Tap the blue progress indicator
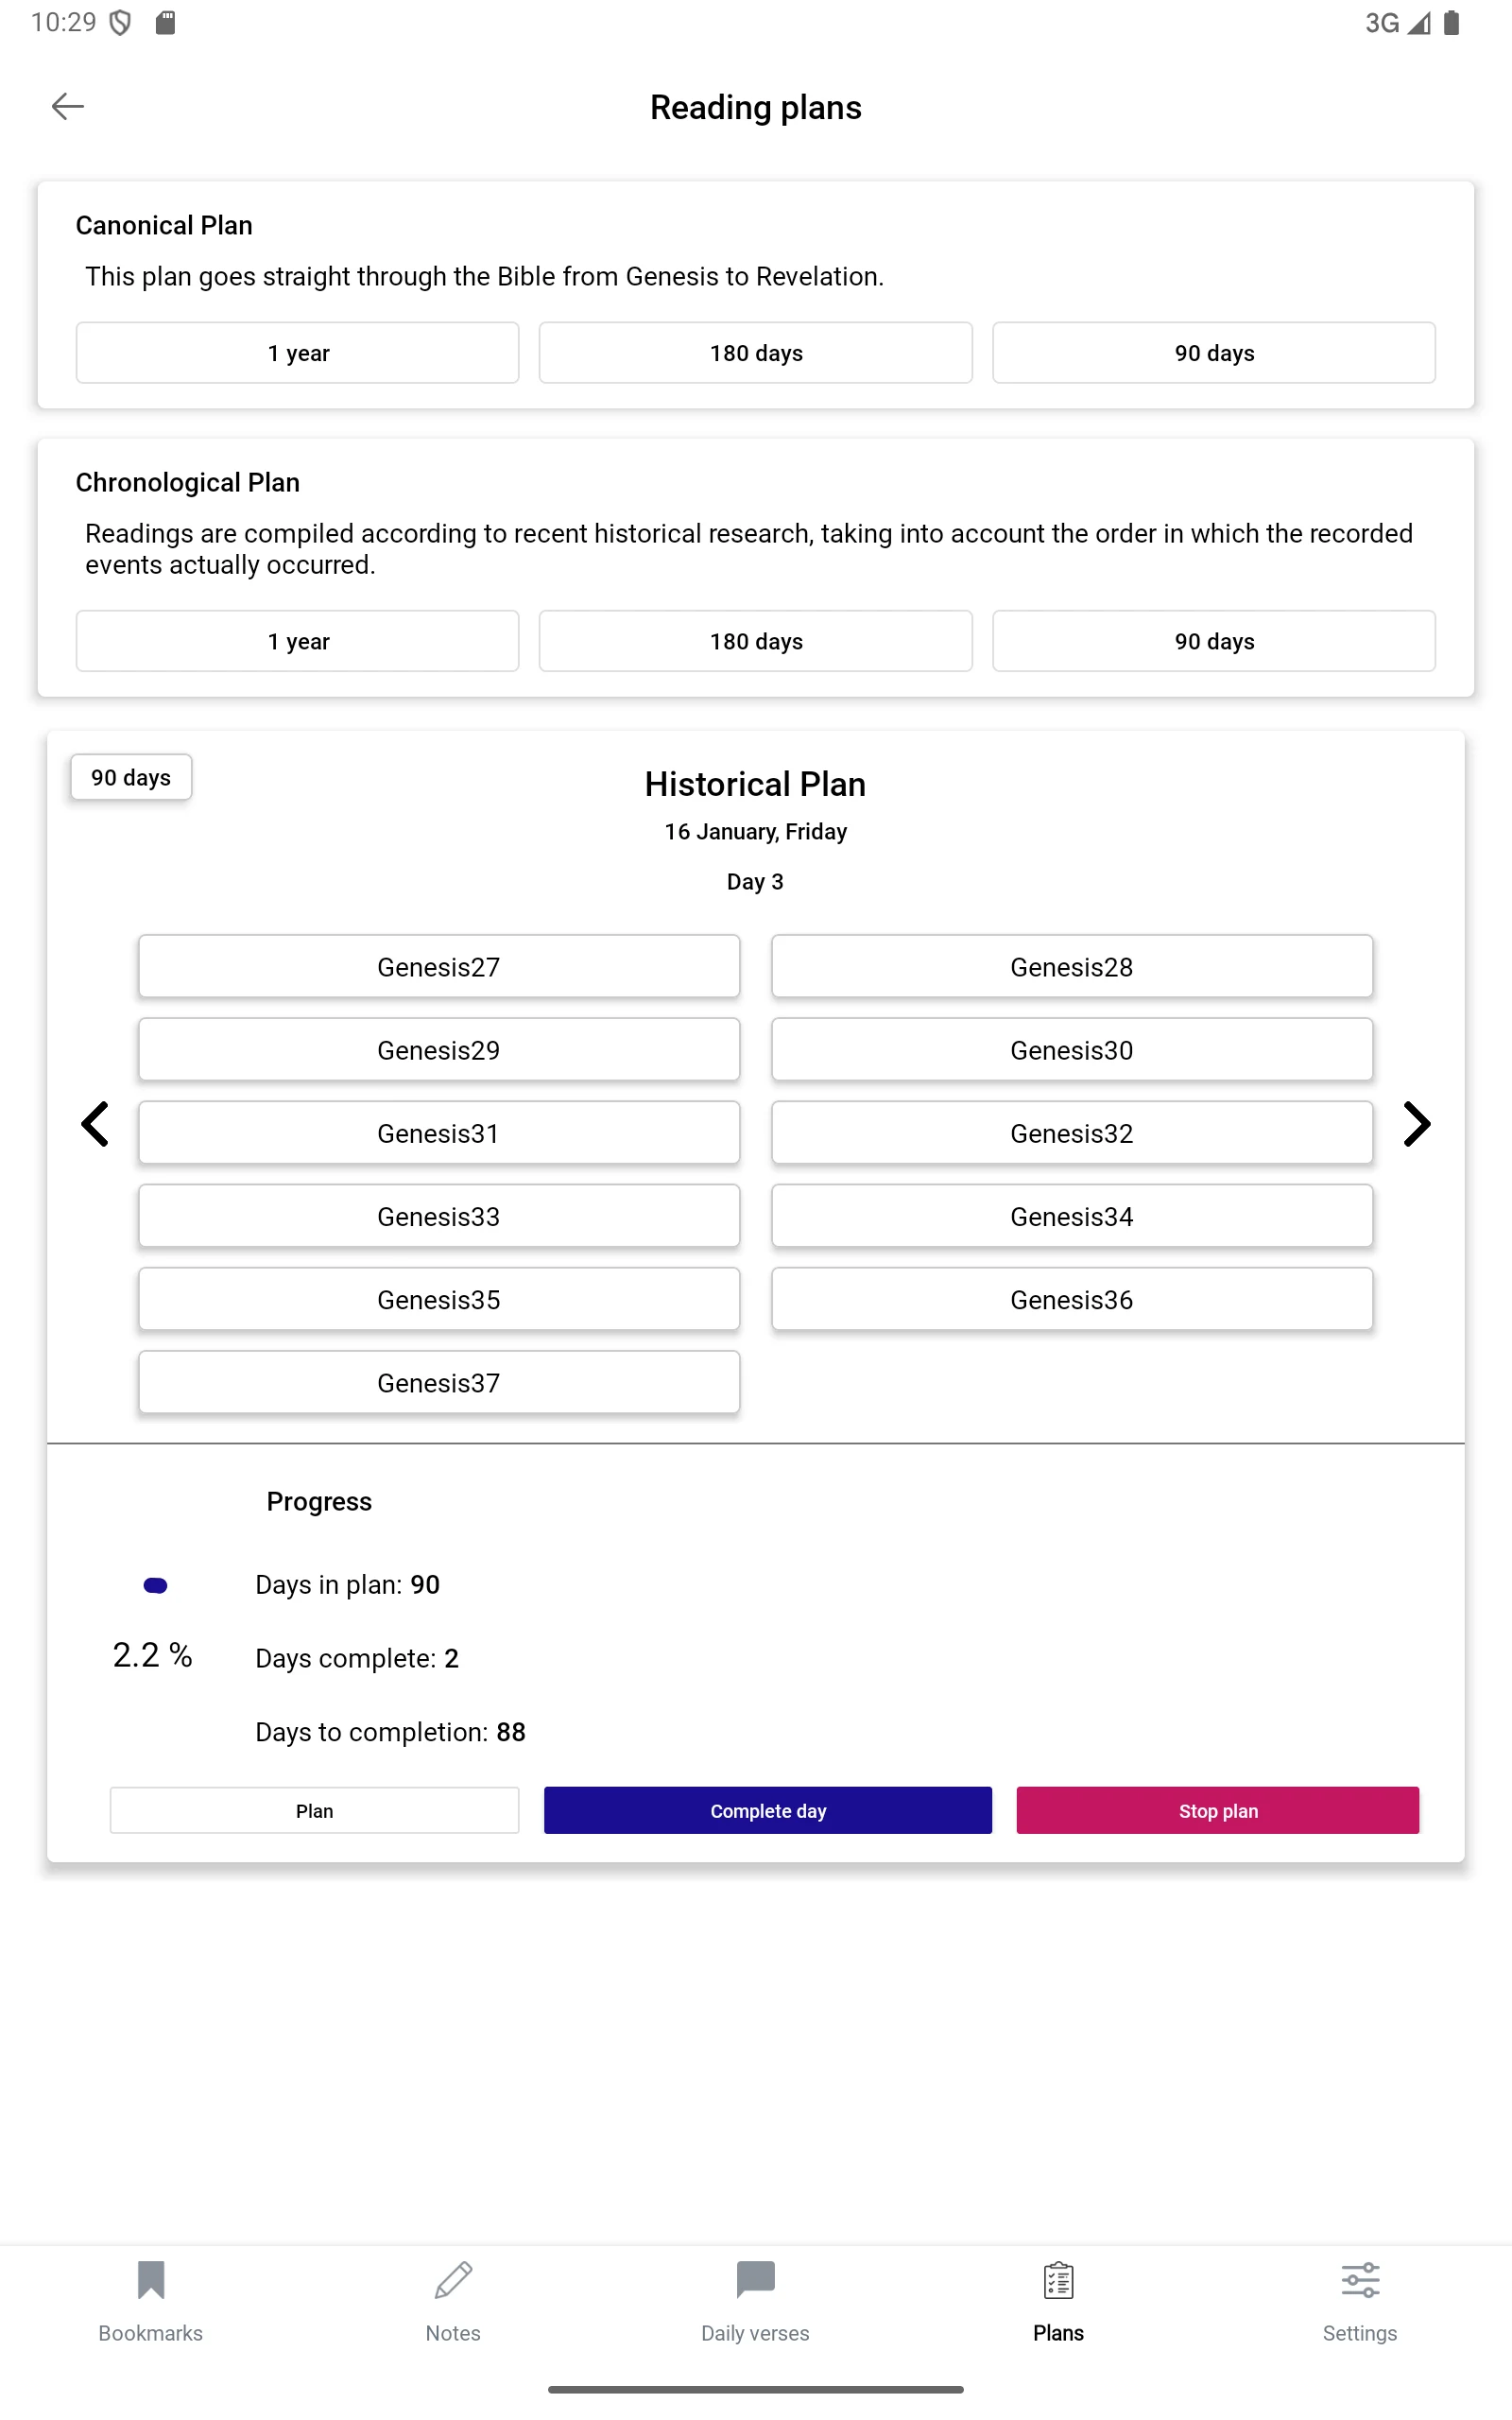Viewport: 1512px width, 2420px height. (x=155, y=1585)
